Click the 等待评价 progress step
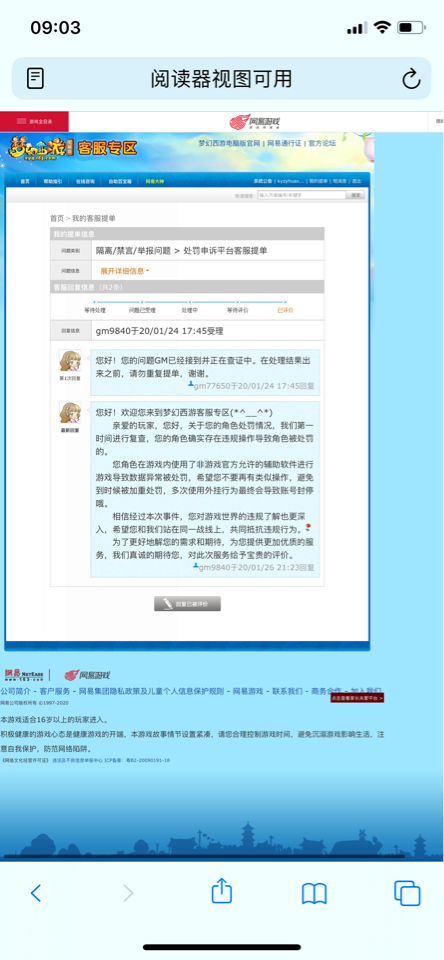This screenshot has height=960, width=444. click(x=237, y=310)
